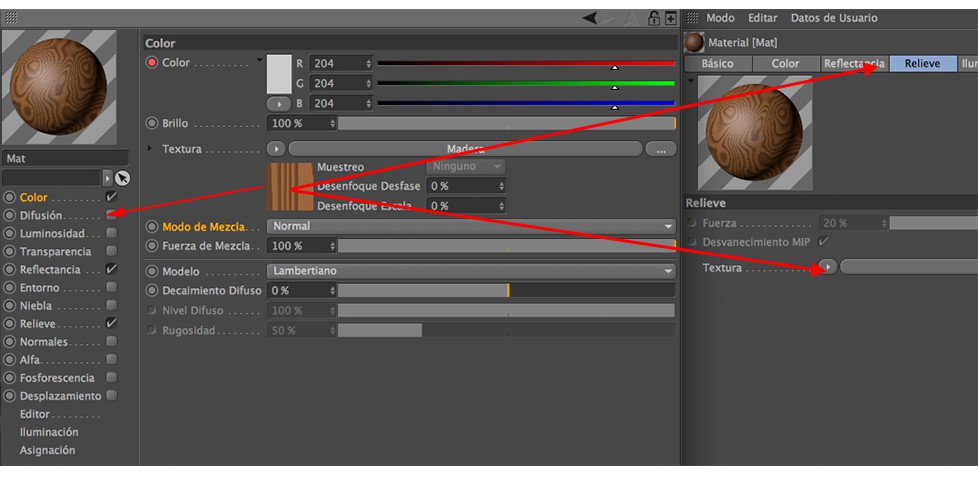
Task: Click the wood texture thumbnail preview
Action: (x=289, y=187)
